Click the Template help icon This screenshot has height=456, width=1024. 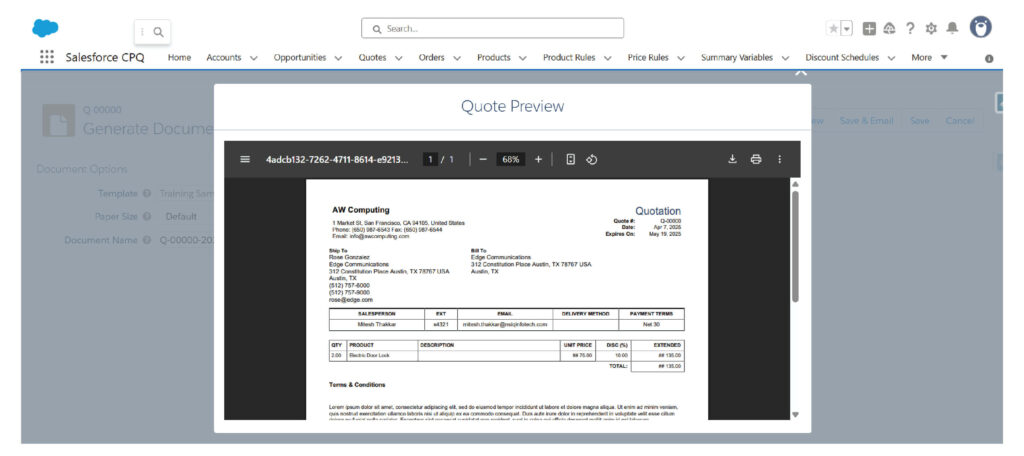[146, 193]
